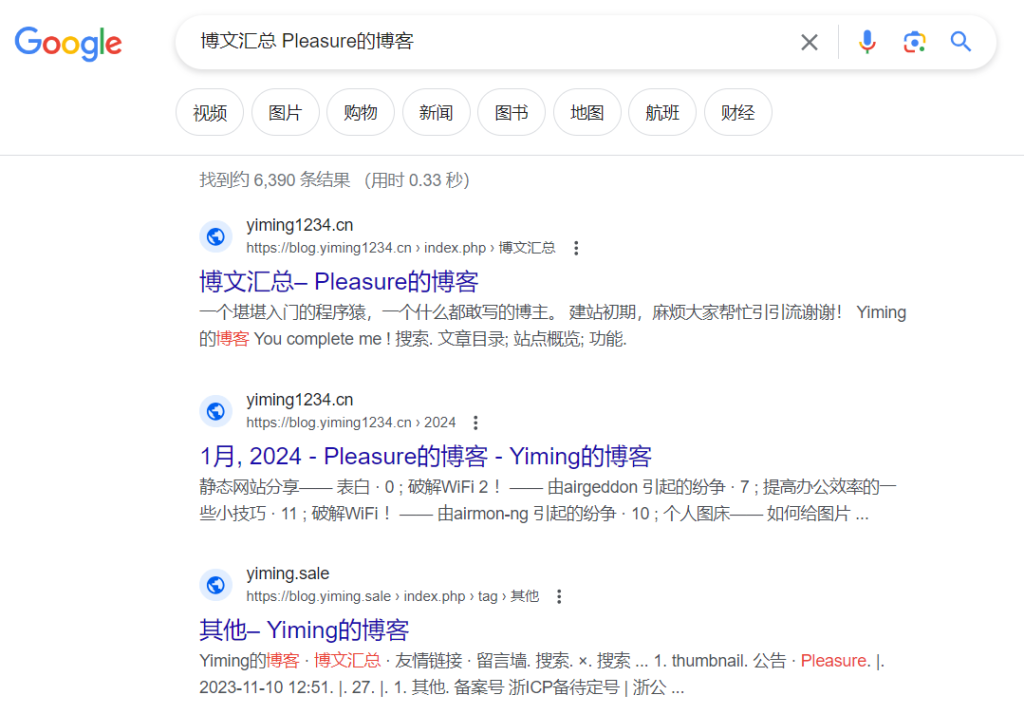The width and height of the screenshot is (1024, 714).
Task: Open the 财经 filter tab
Action: 738,113
